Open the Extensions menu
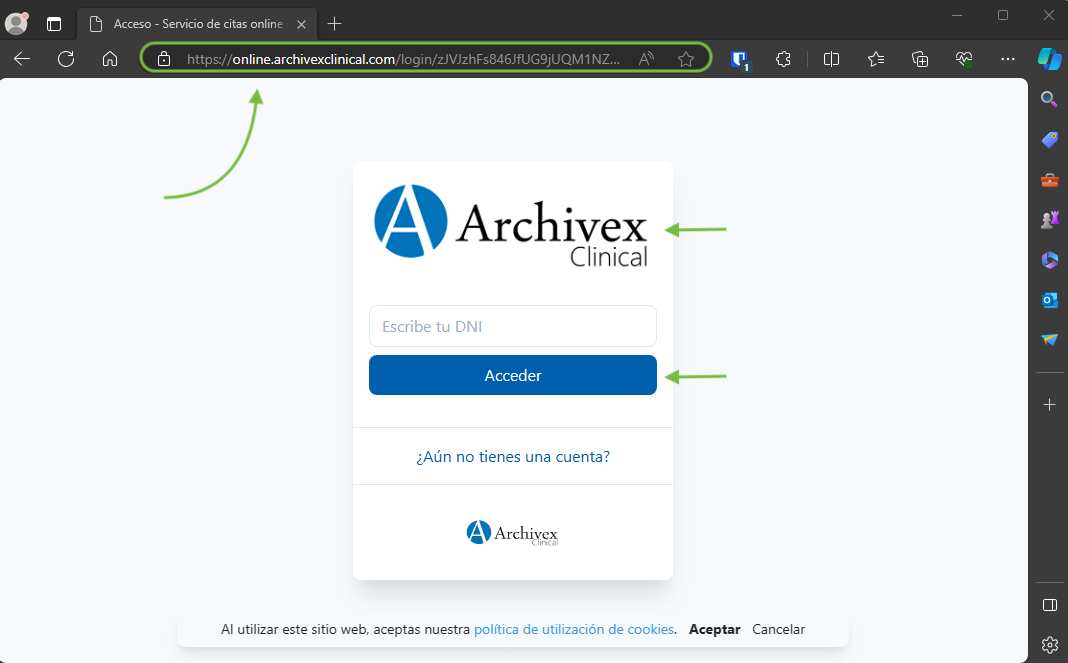Screen dimensions: 1068x663 click(783, 59)
